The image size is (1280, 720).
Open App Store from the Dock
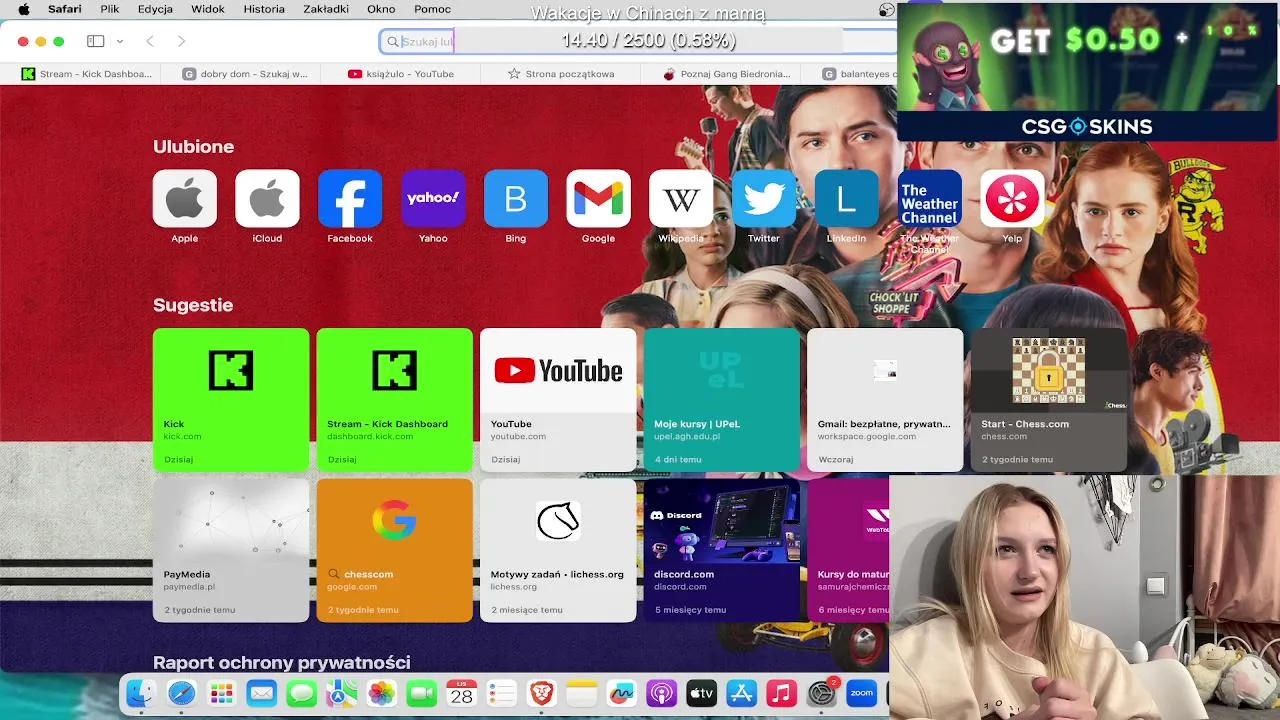click(x=741, y=693)
